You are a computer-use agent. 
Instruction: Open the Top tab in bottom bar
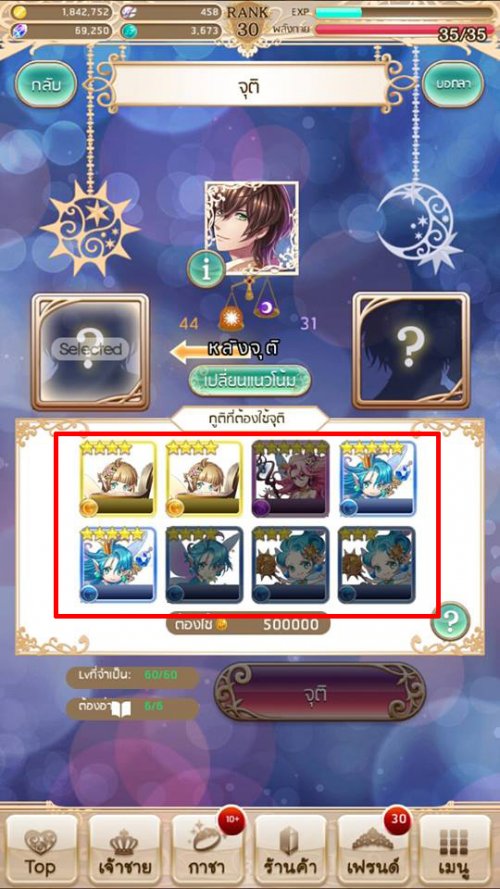click(41, 851)
